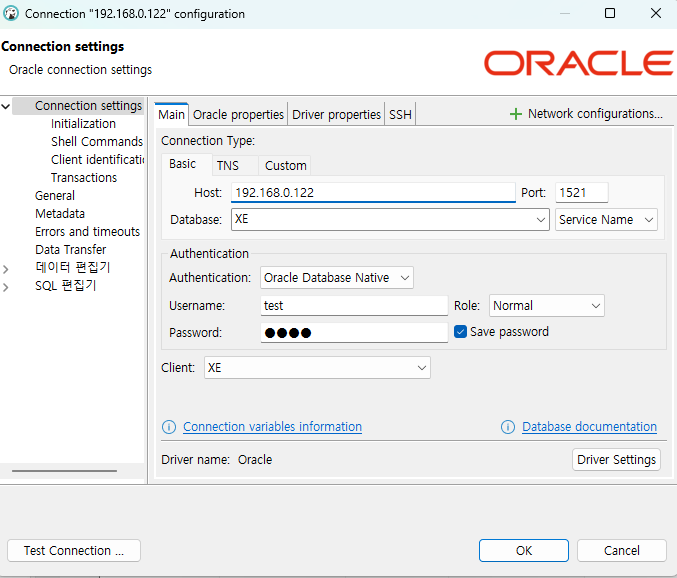Screen dimensions: 677x578
Task: Click the Username input field
Action: point(354,306)
